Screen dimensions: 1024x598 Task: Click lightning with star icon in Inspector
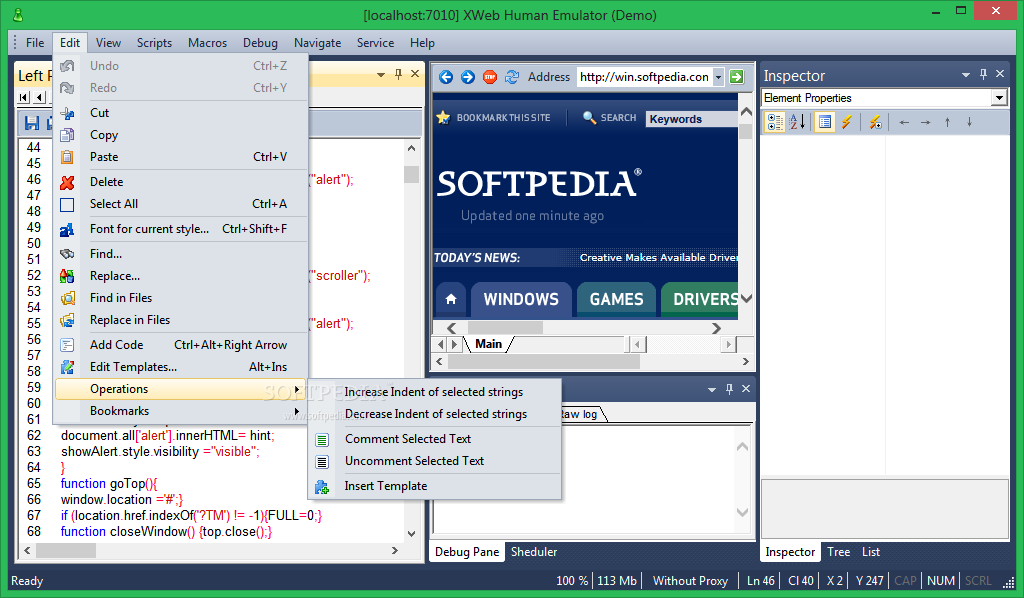875,122
